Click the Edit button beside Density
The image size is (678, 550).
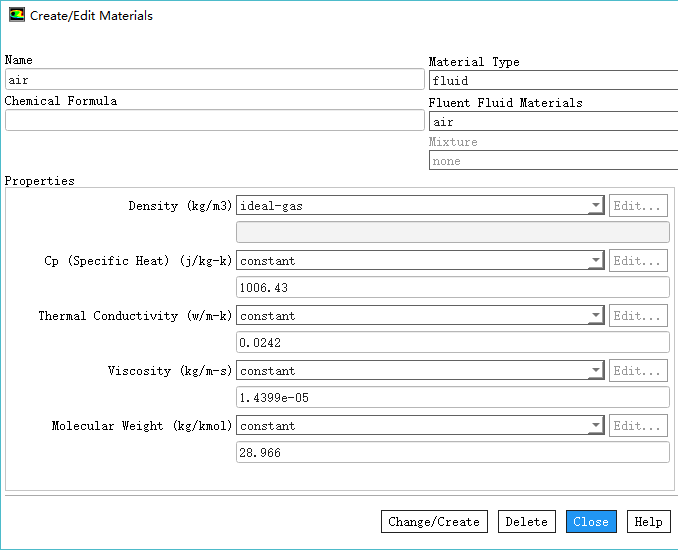638,206
